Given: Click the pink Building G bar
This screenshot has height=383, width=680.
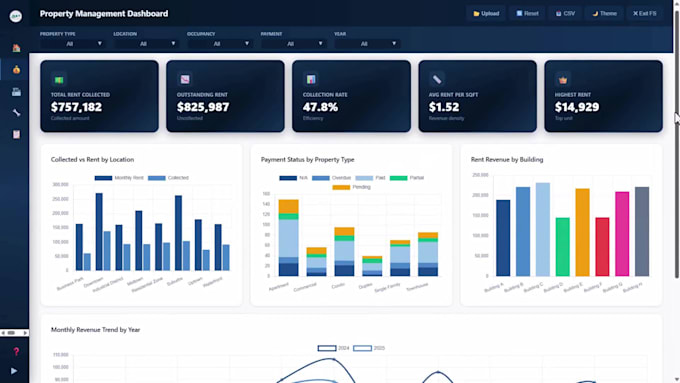Looking at the screenshot, I should click(622, 234).
